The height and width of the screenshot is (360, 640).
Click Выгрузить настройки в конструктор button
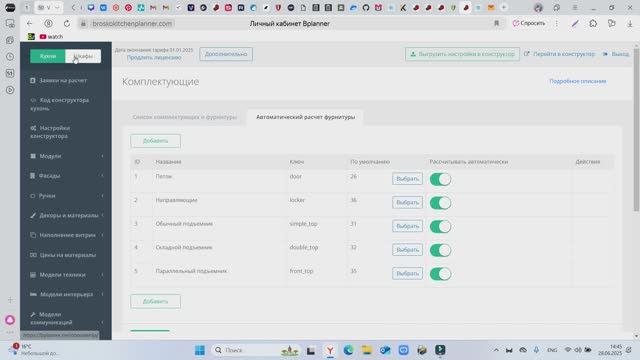[462, 54]
